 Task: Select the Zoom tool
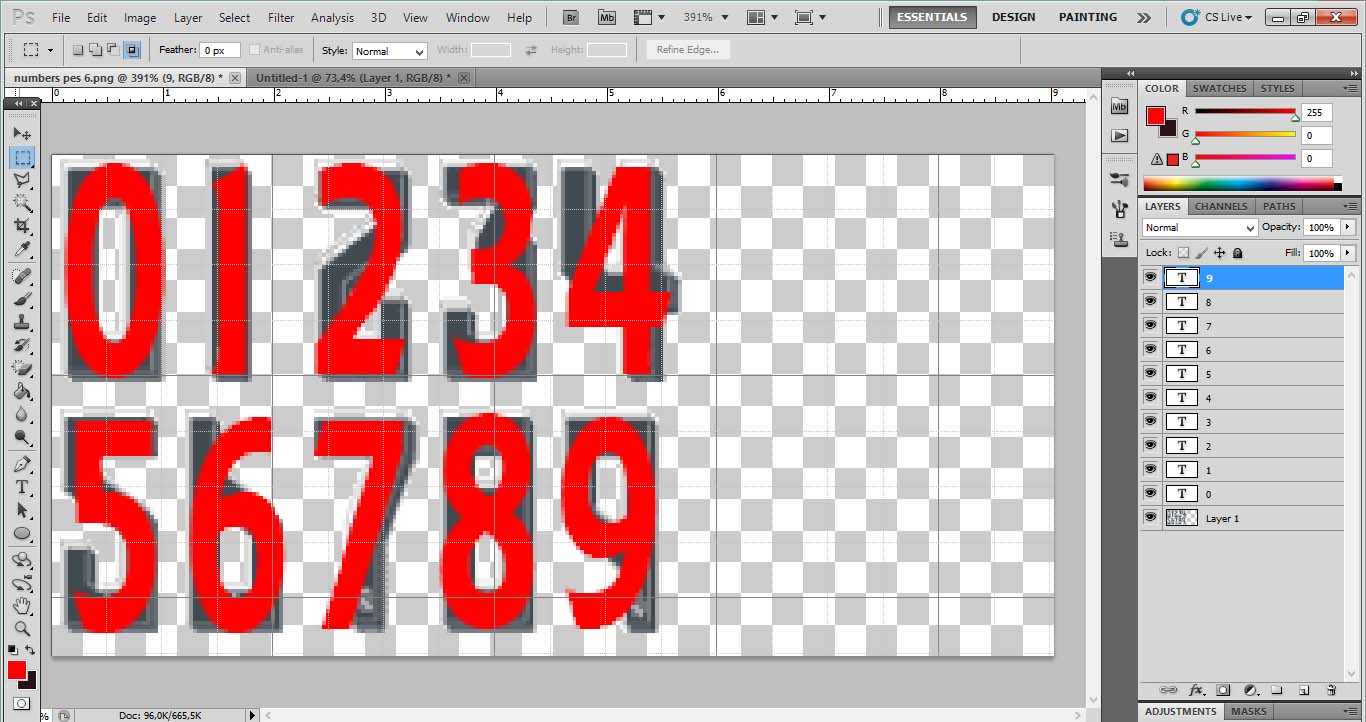[x=22, y=630]
